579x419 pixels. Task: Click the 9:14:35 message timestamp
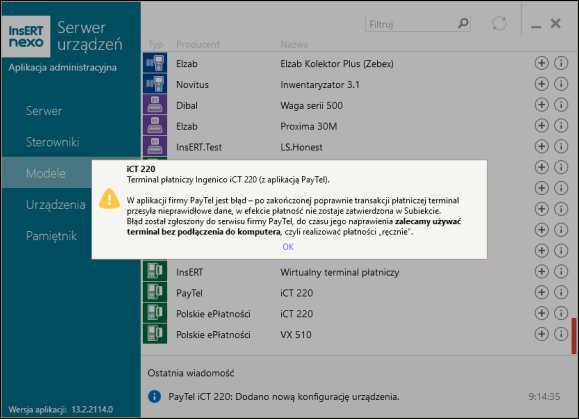(544, 396)
